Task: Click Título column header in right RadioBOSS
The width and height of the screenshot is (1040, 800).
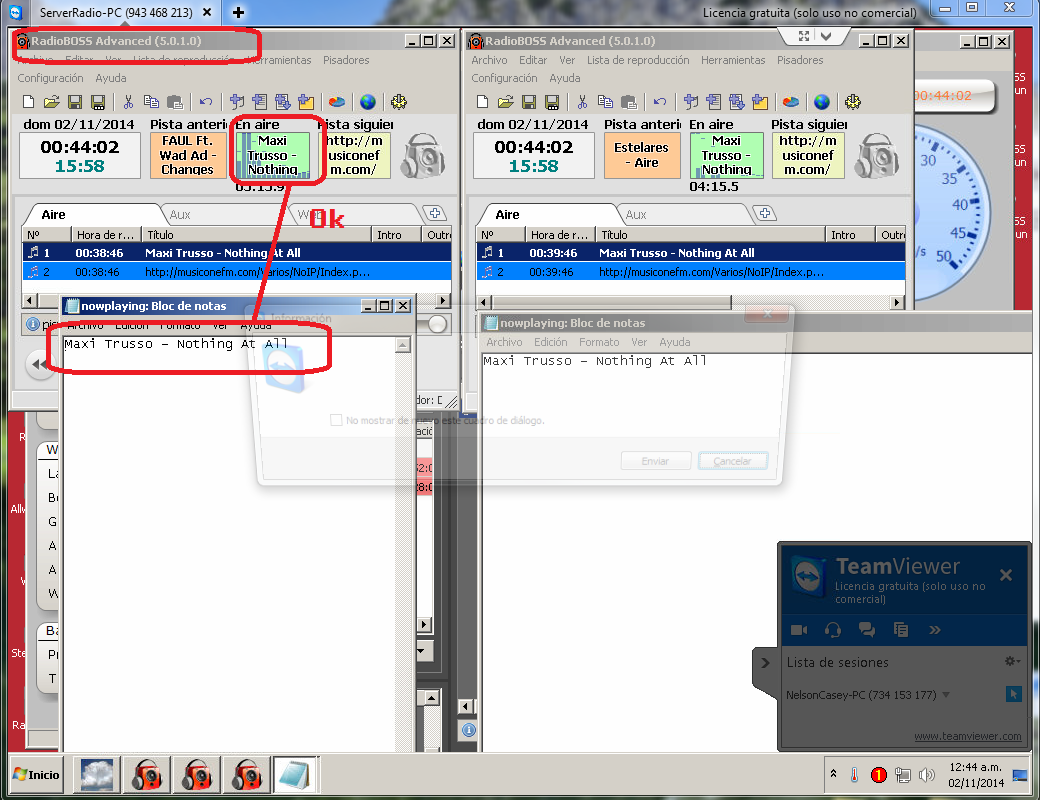Action: point(710,234)
